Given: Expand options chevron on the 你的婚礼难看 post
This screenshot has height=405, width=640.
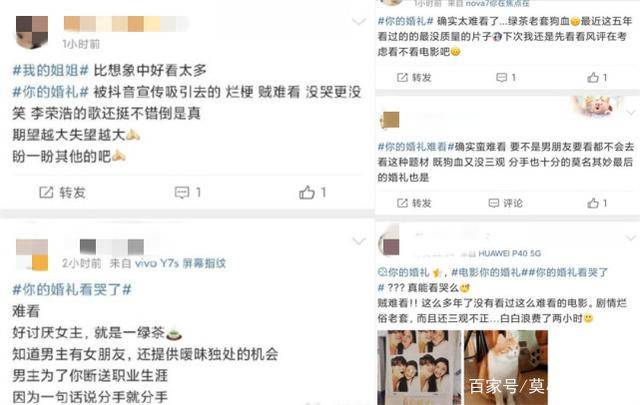Looking at the screenshot, I should click(x=631, y=112).
